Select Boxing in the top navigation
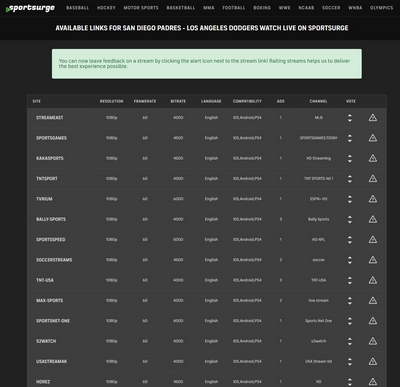 pyautogui.click(x=262, y=8)
